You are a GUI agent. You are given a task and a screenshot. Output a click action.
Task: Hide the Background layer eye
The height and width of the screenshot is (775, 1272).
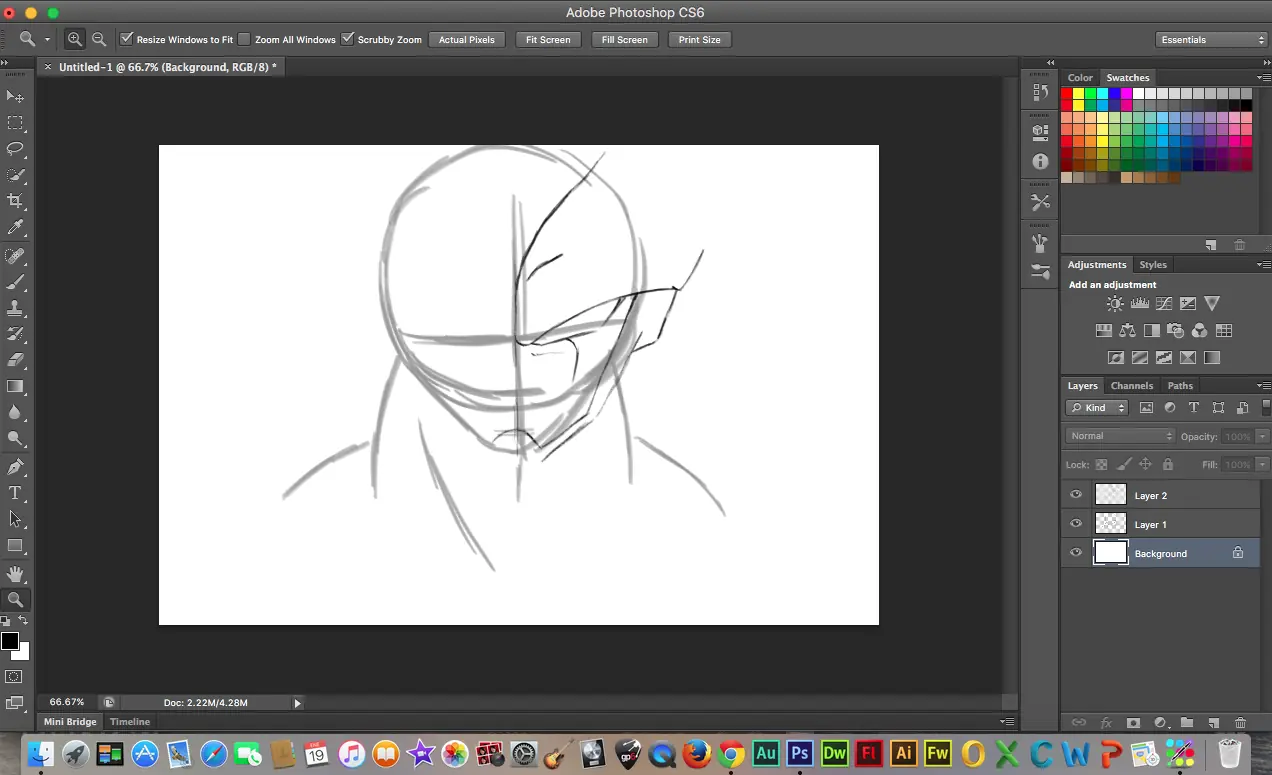1076,553
